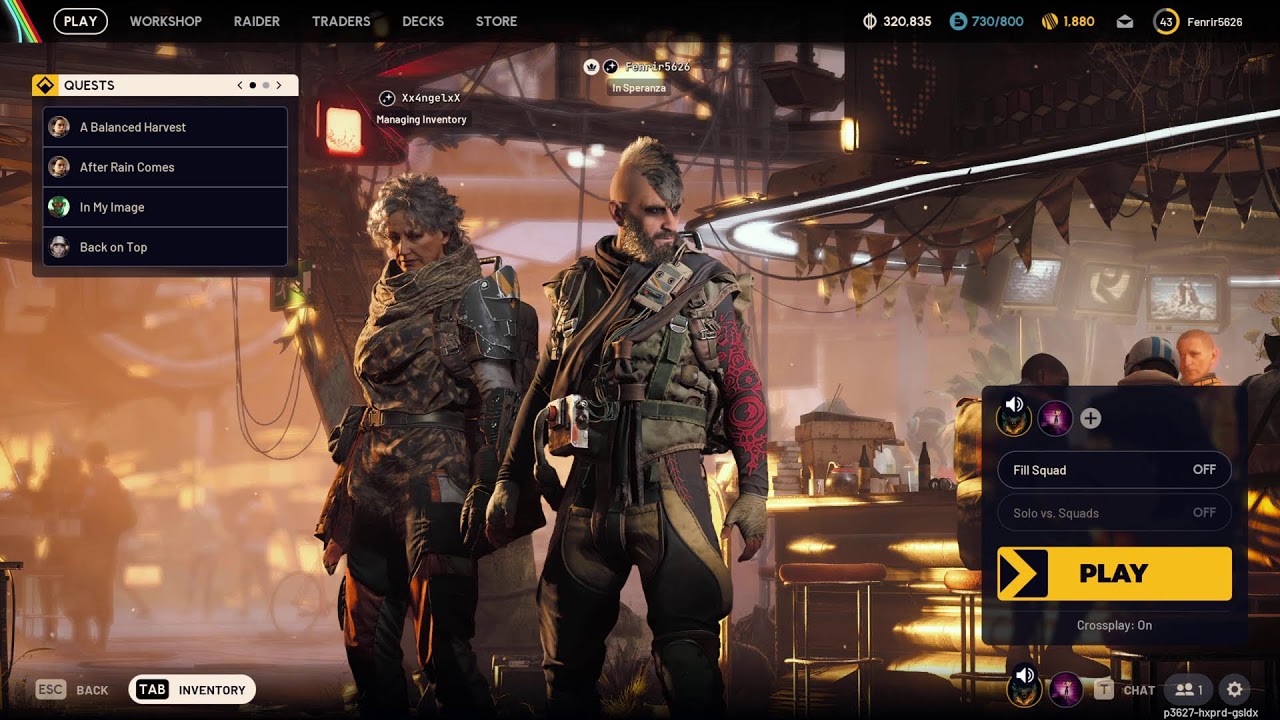Select the first quests page dot
Image resolution: width=1280 pixels, height=720 pixels.
252,85
